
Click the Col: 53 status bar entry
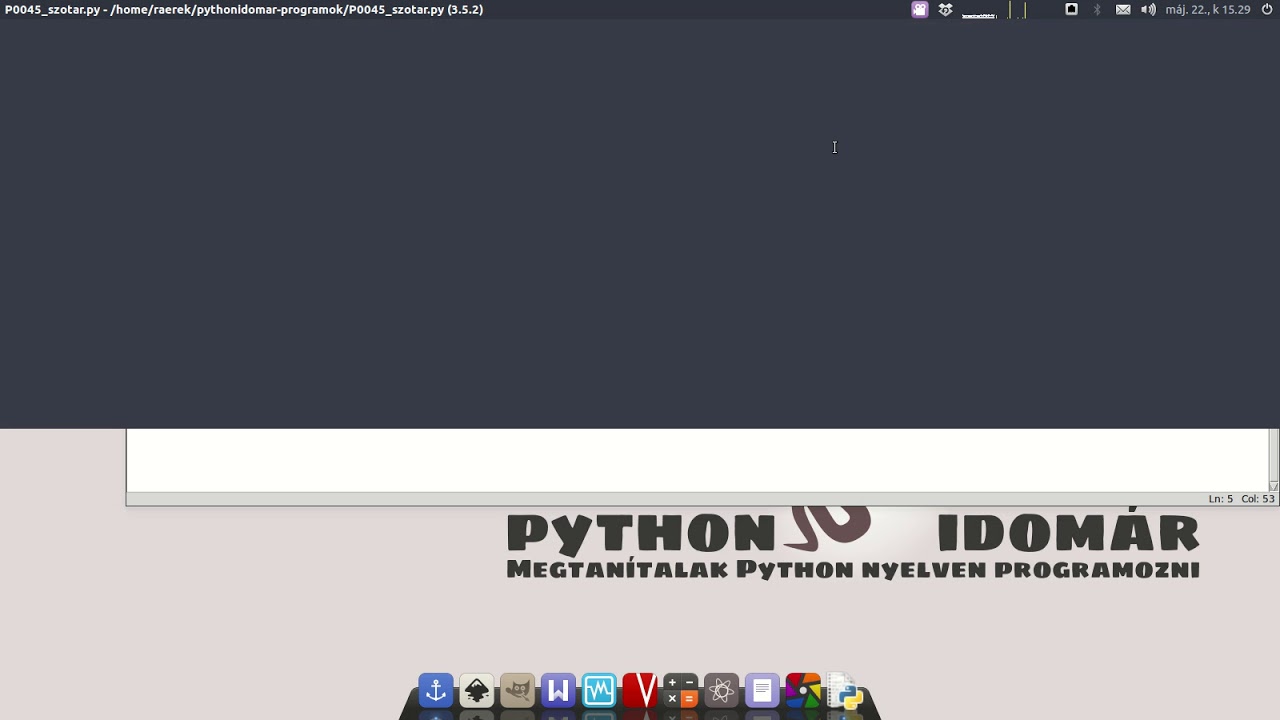pyautogui.click(x=1258, y=499)
